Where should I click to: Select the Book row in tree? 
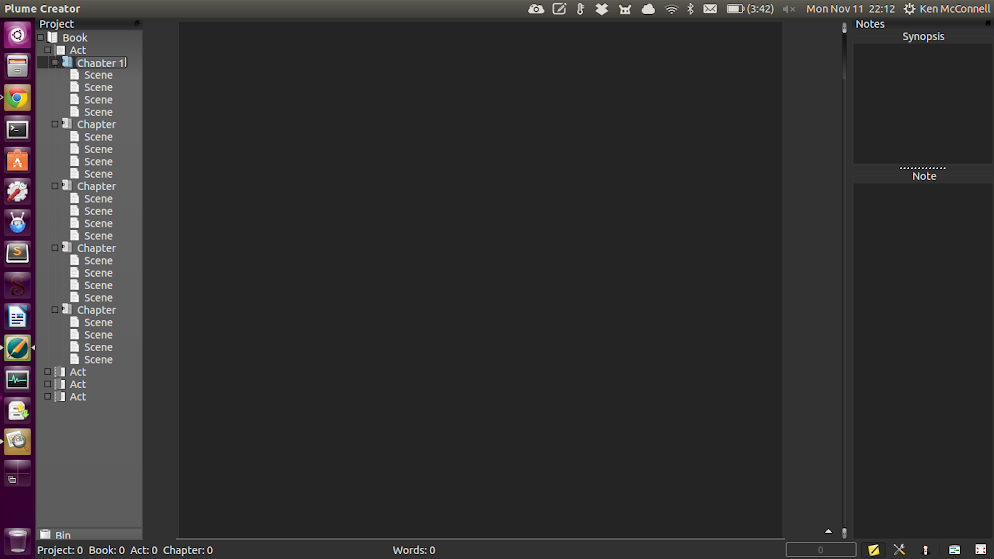[89, 37]
